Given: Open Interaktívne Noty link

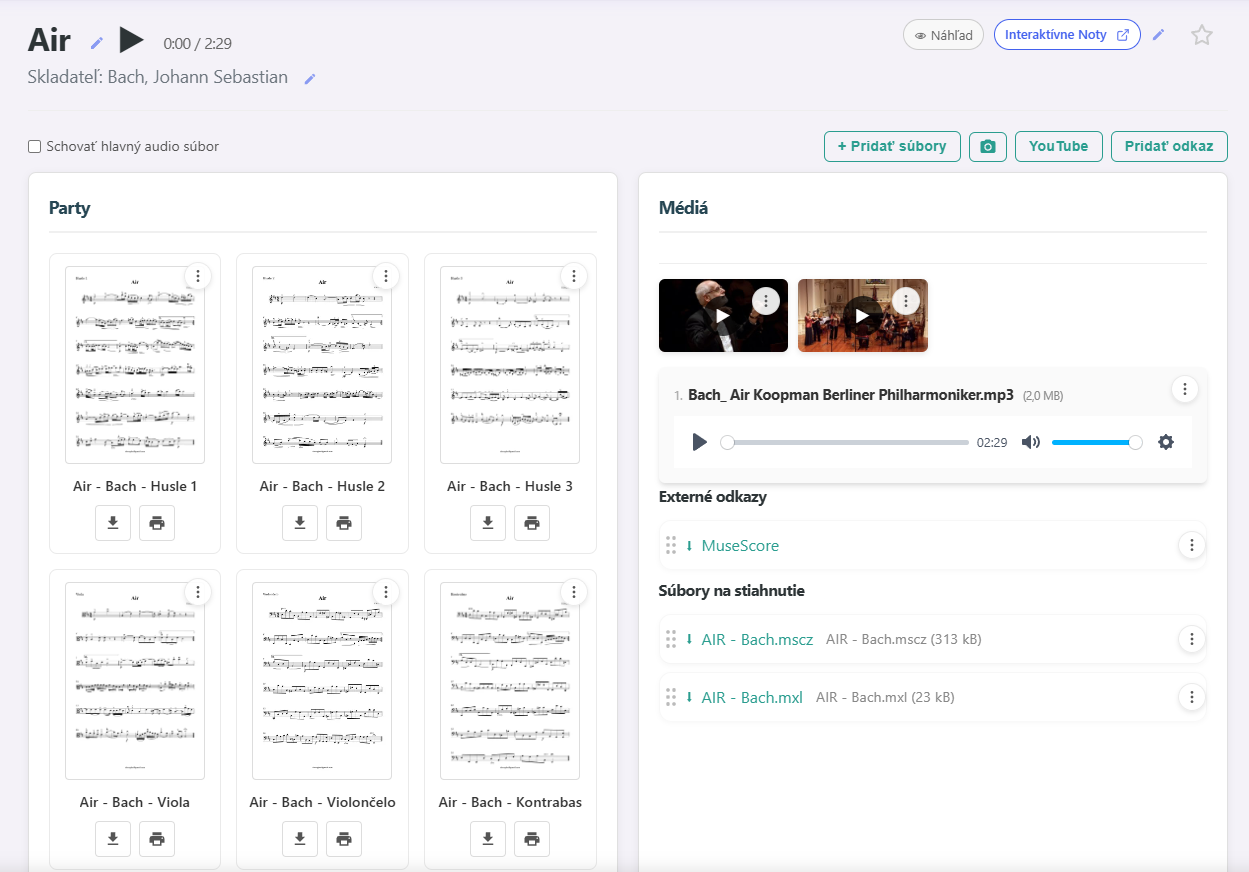Looking at the screenshot, I should point(1067,35).
